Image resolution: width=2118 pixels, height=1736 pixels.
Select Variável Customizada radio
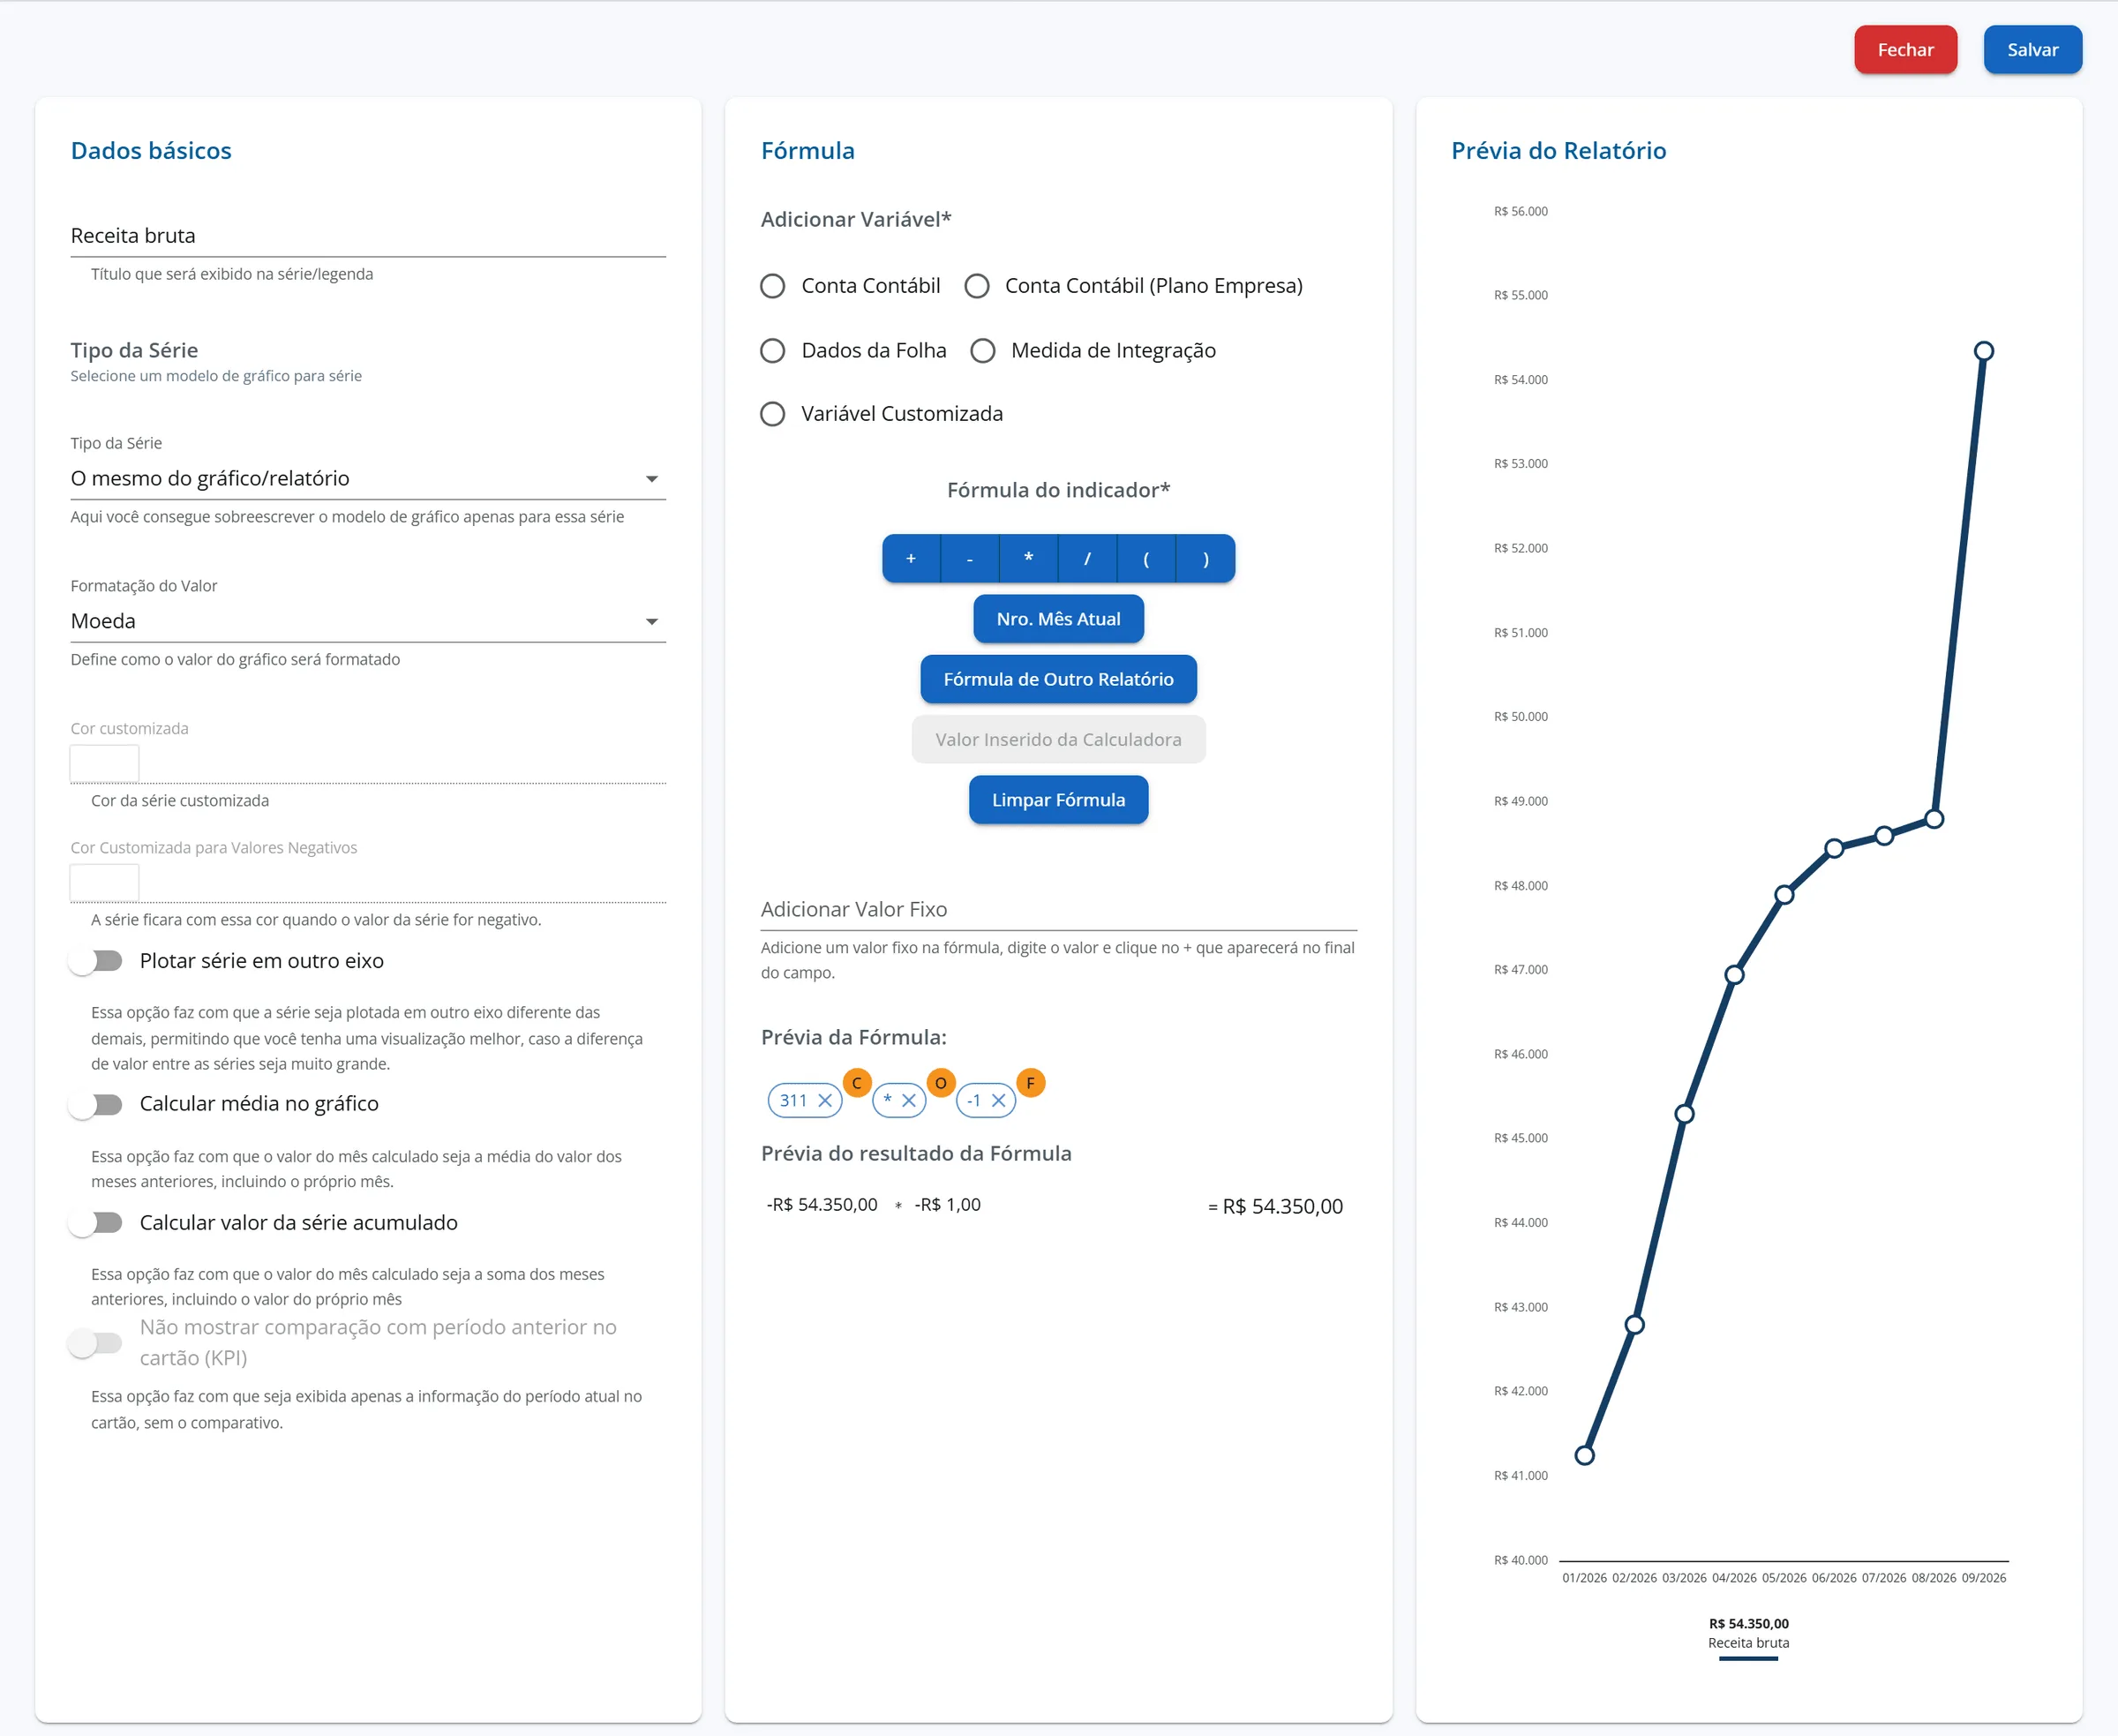(x=772, y=414)
